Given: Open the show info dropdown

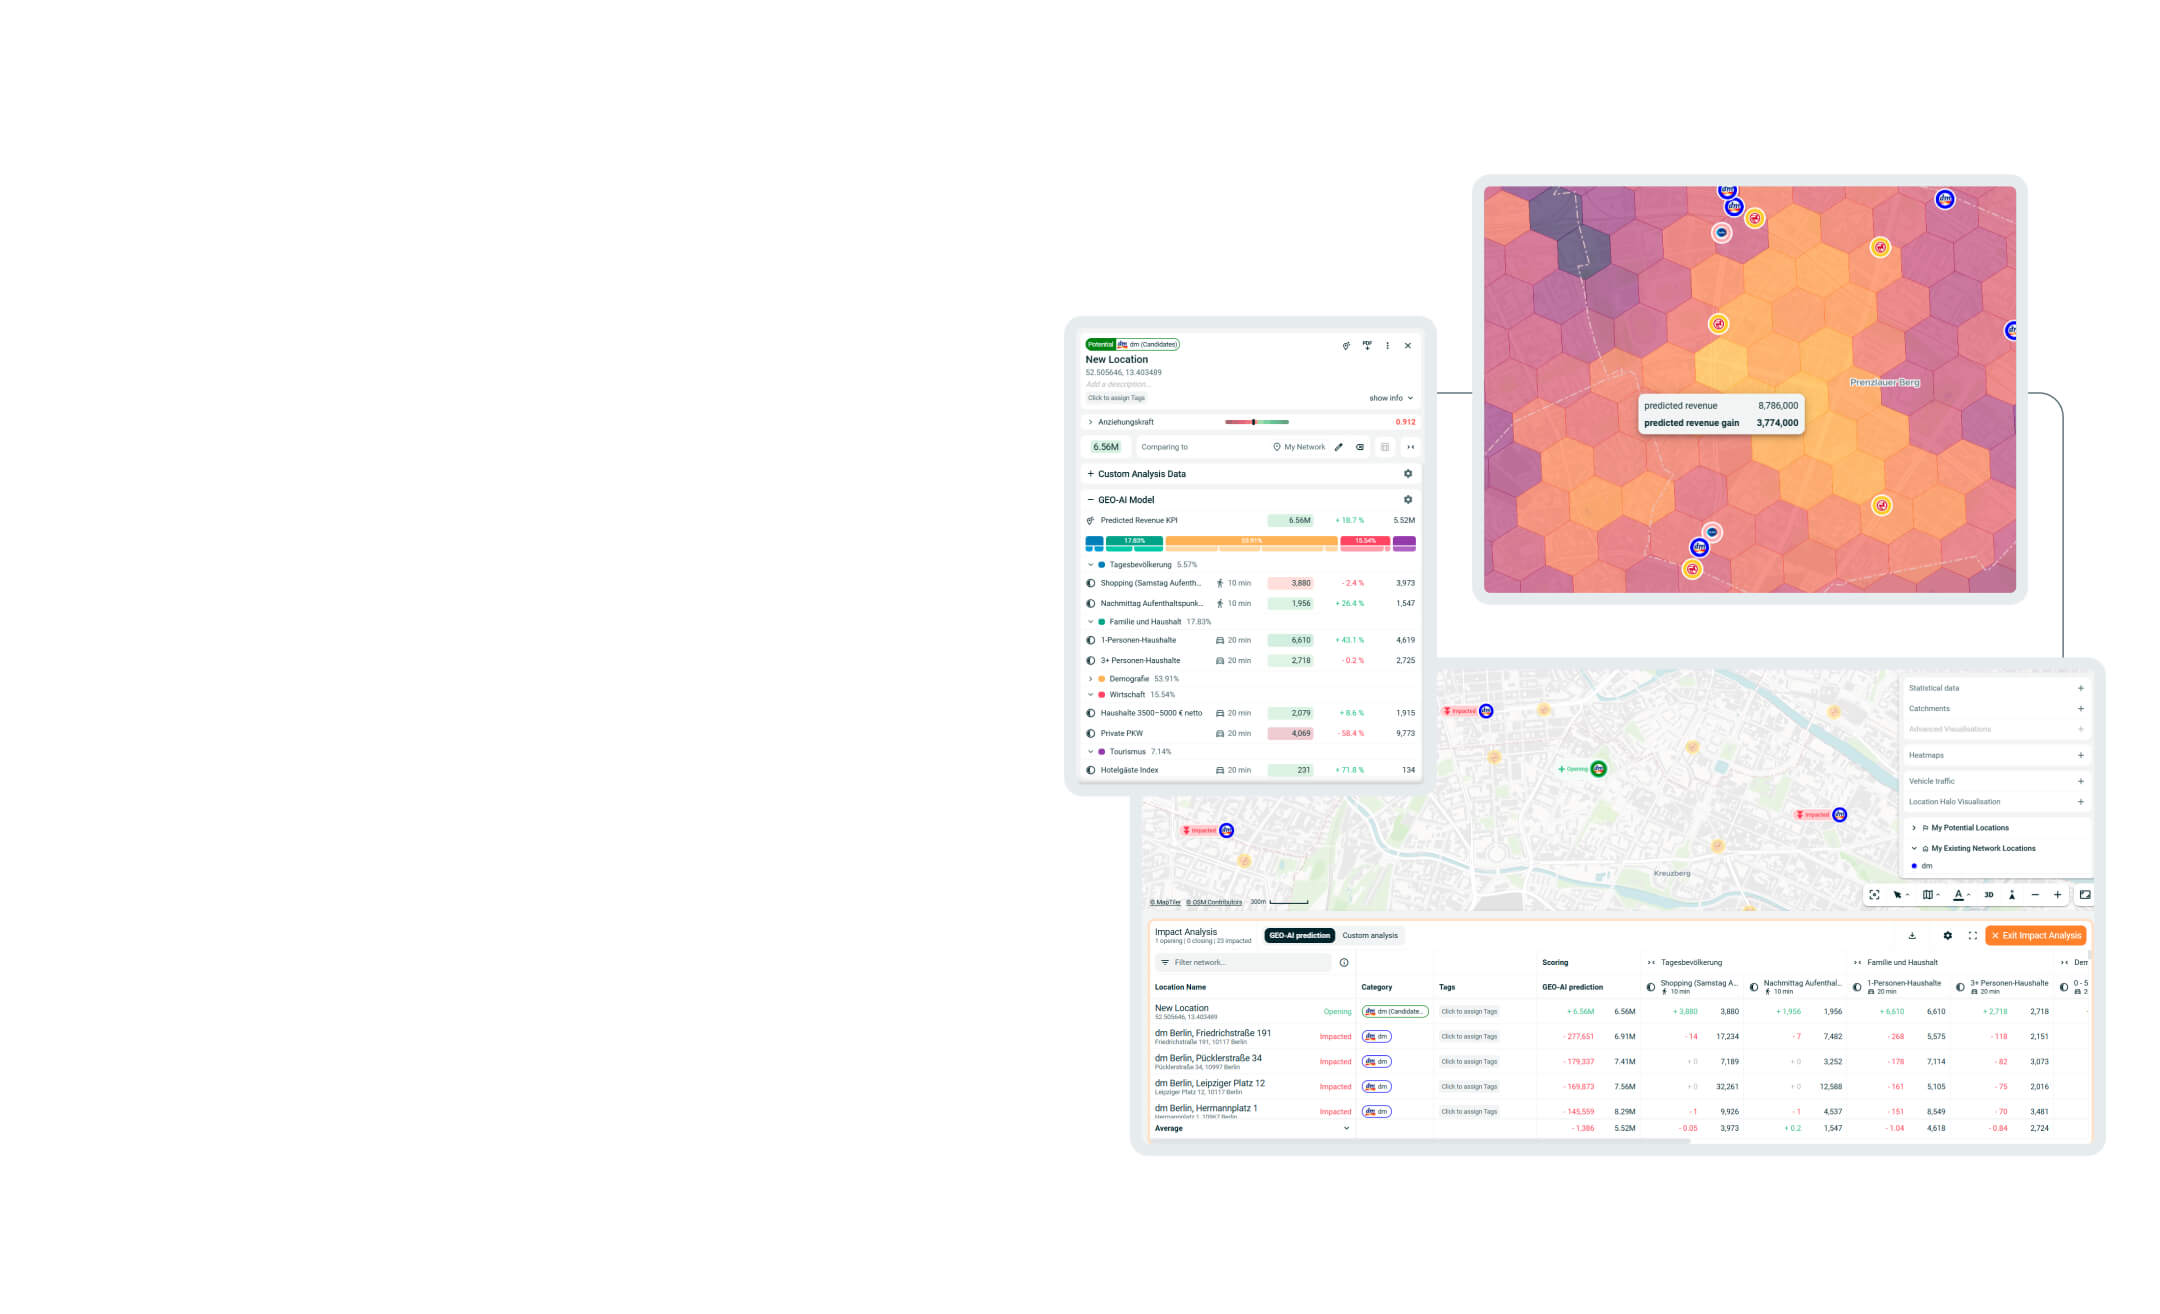Looking at the screenshot, I should [1391, 398].
